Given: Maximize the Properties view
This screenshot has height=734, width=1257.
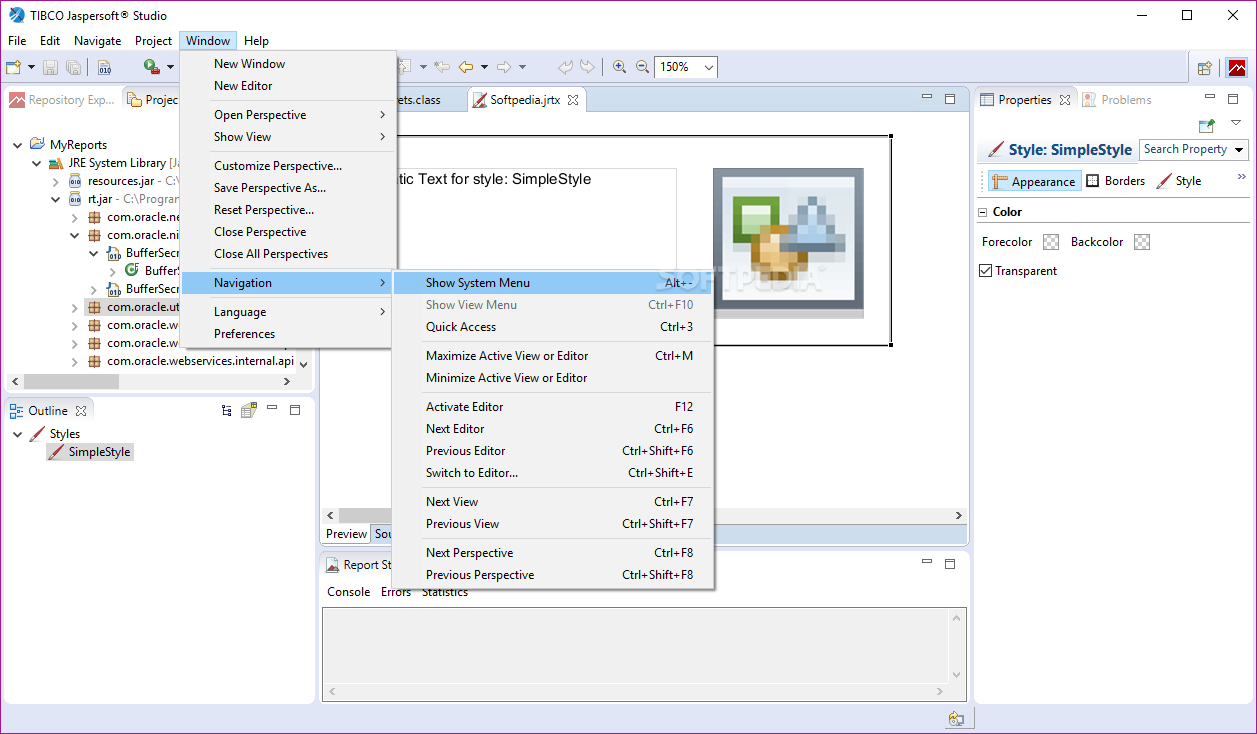Looking at the screenshot, I should pos(1233,99).
